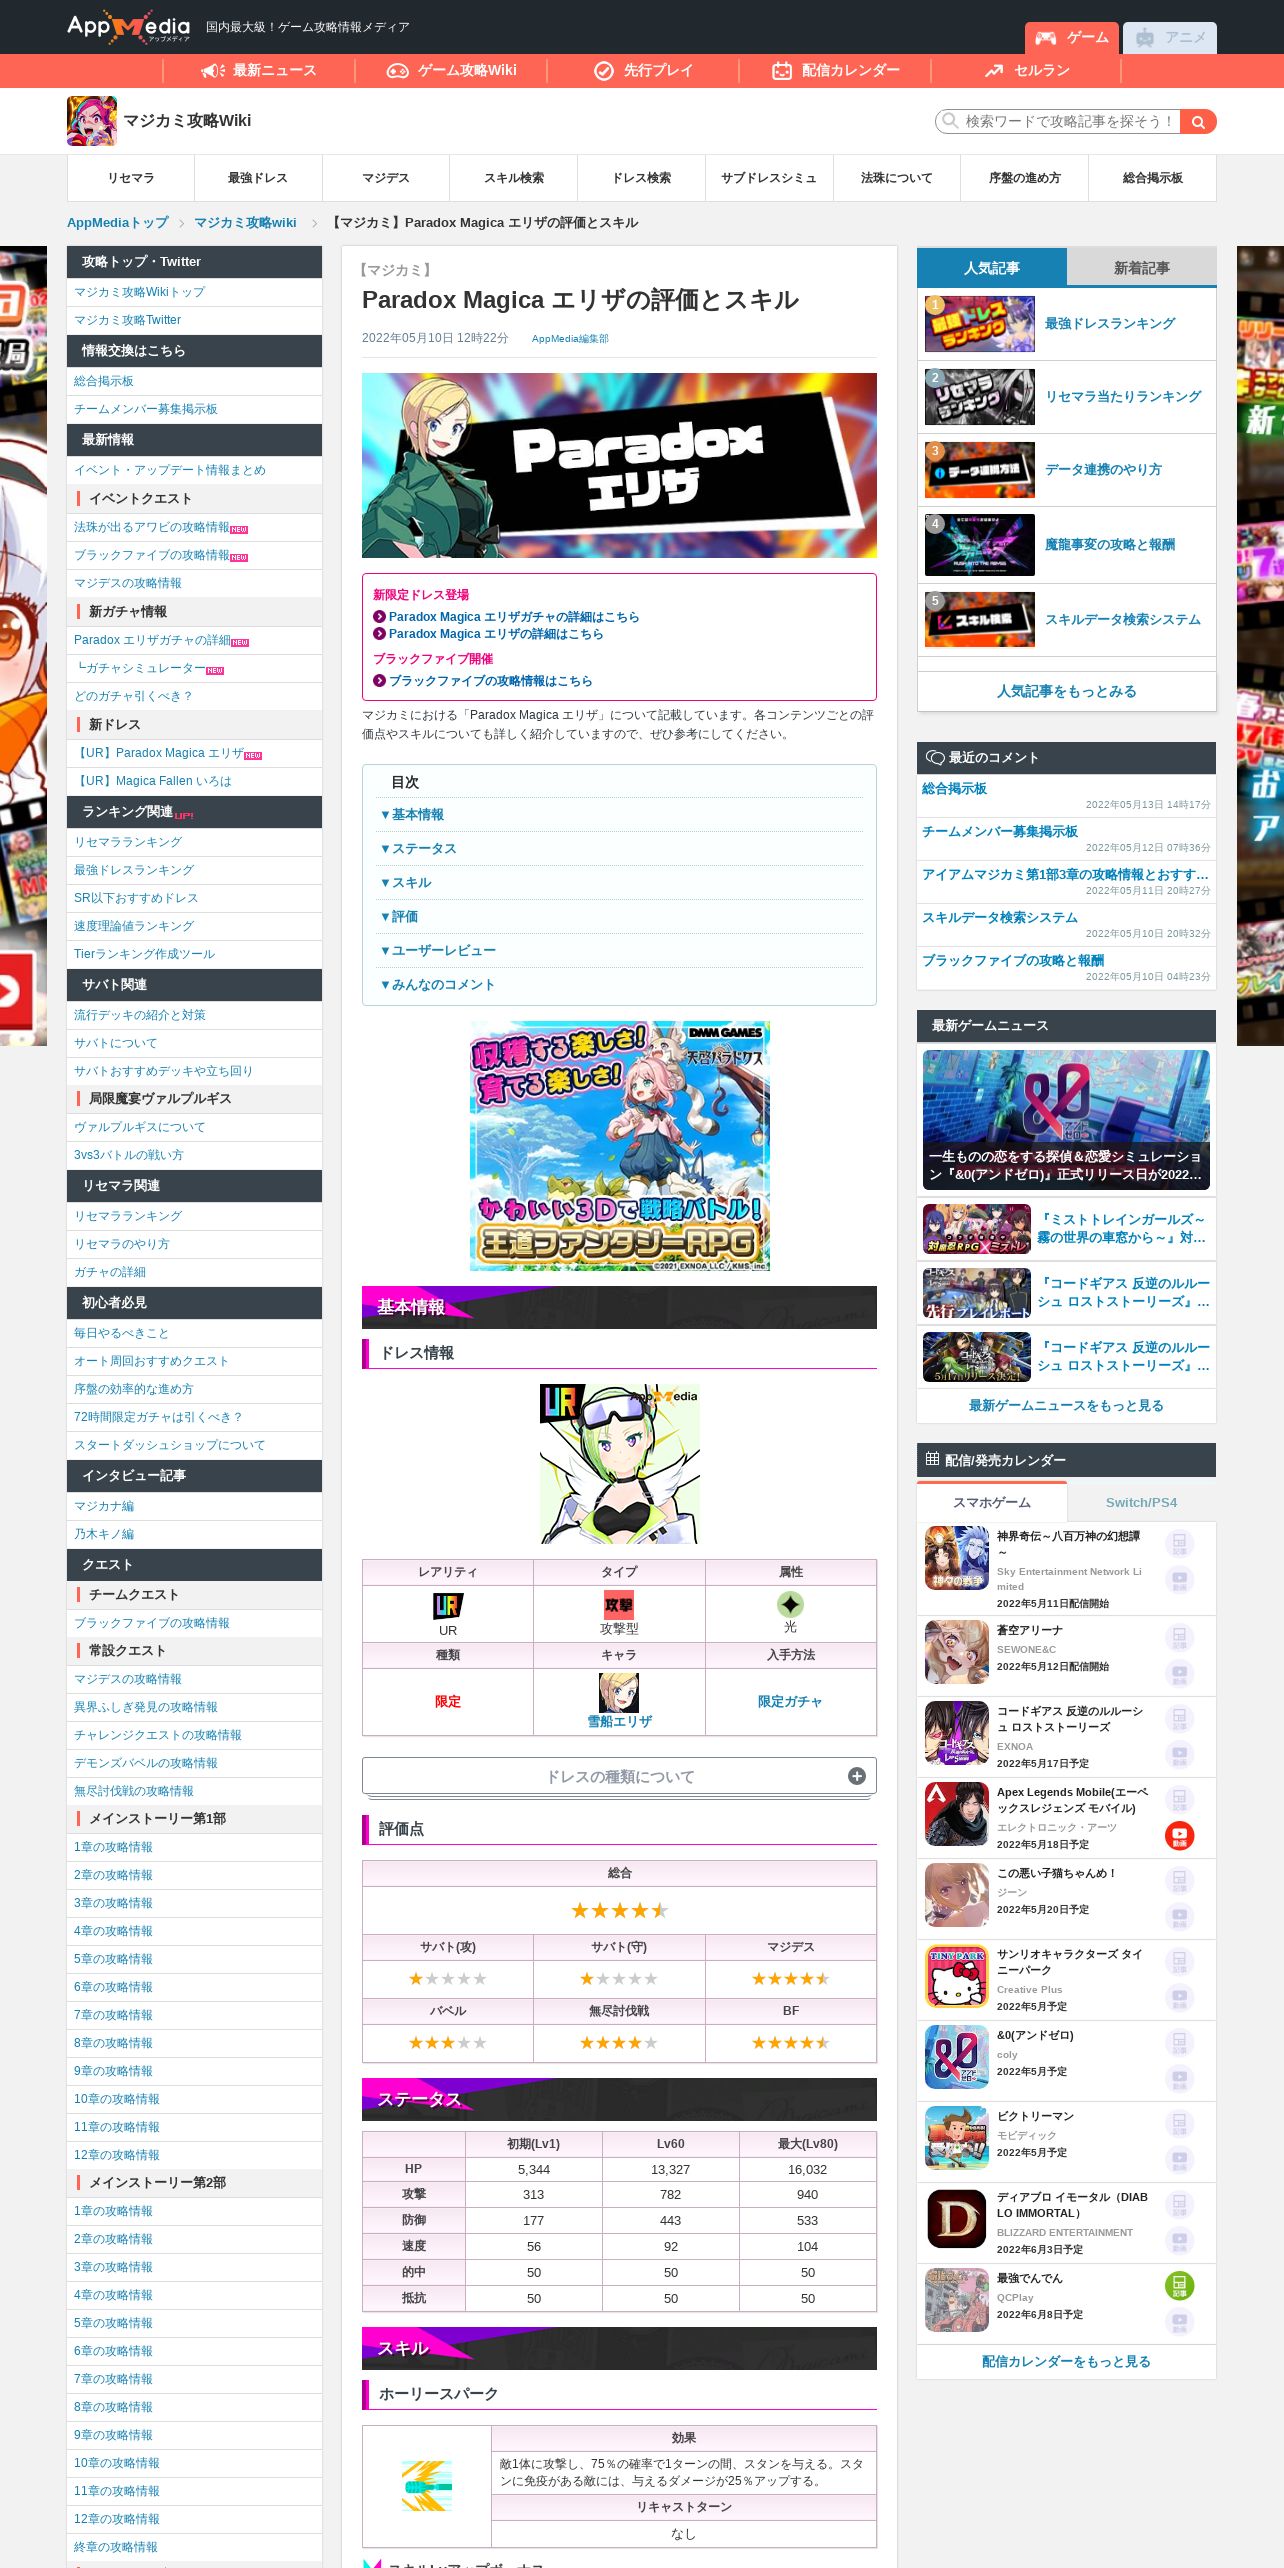Image resolution: width=1284 pixels, height=2568 pixels.
Task: Open the 神界奇伝 game icon
Action: (957, 1557)
